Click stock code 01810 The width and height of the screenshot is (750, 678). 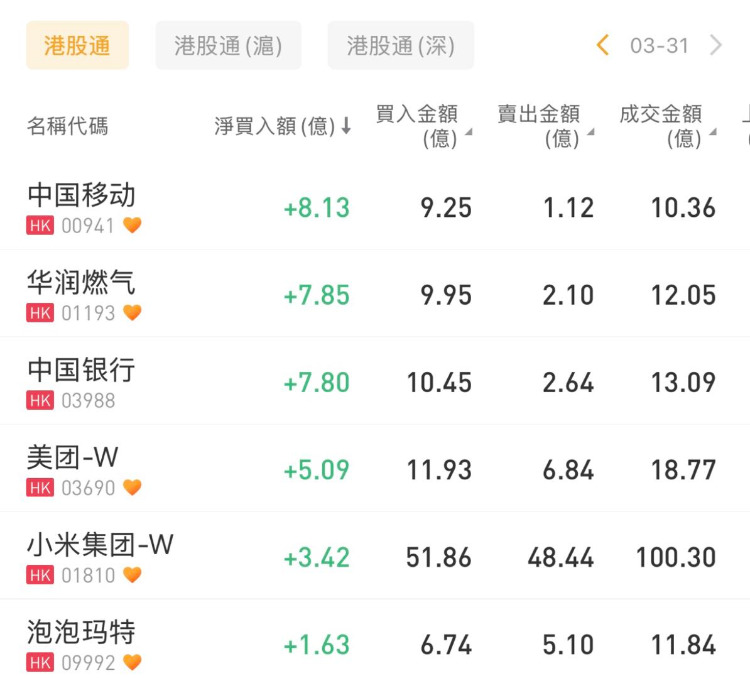88,576
